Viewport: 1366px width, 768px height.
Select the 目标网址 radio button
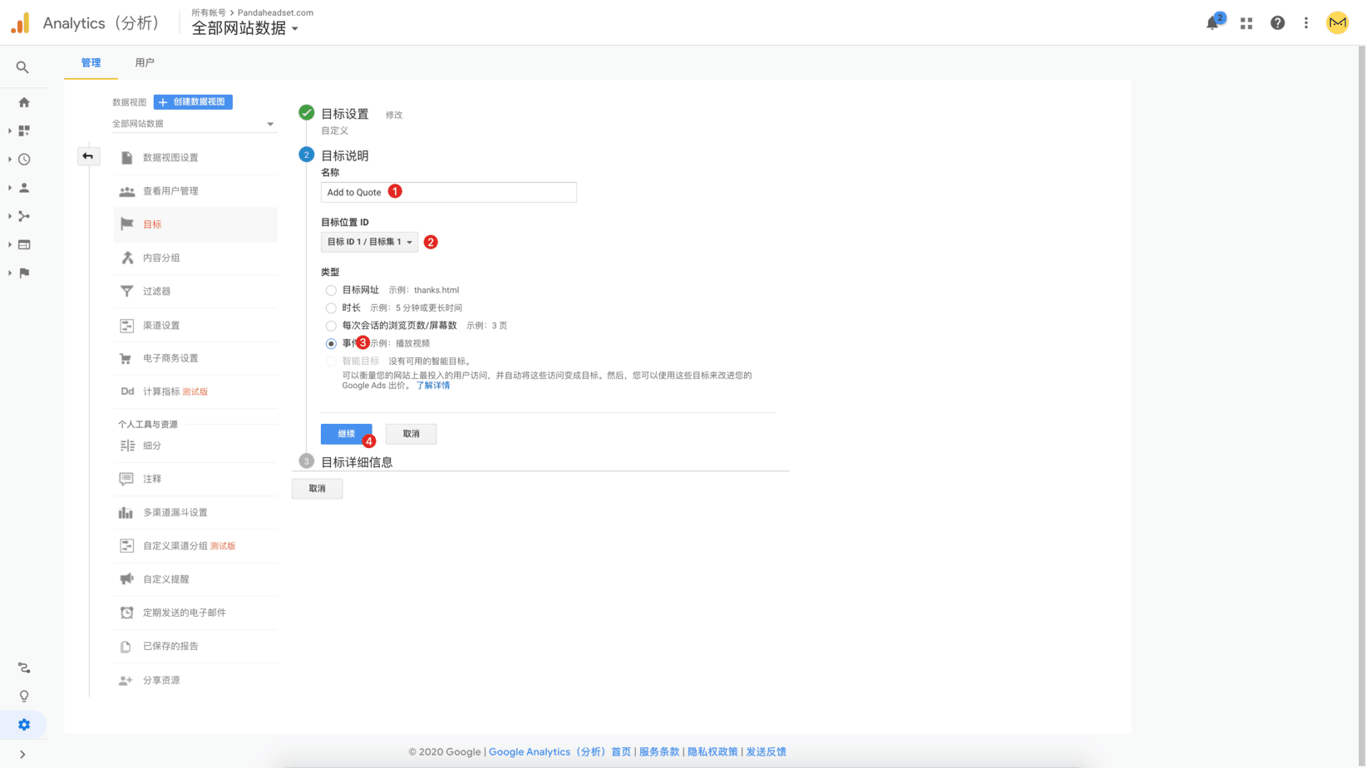(331, 290)
